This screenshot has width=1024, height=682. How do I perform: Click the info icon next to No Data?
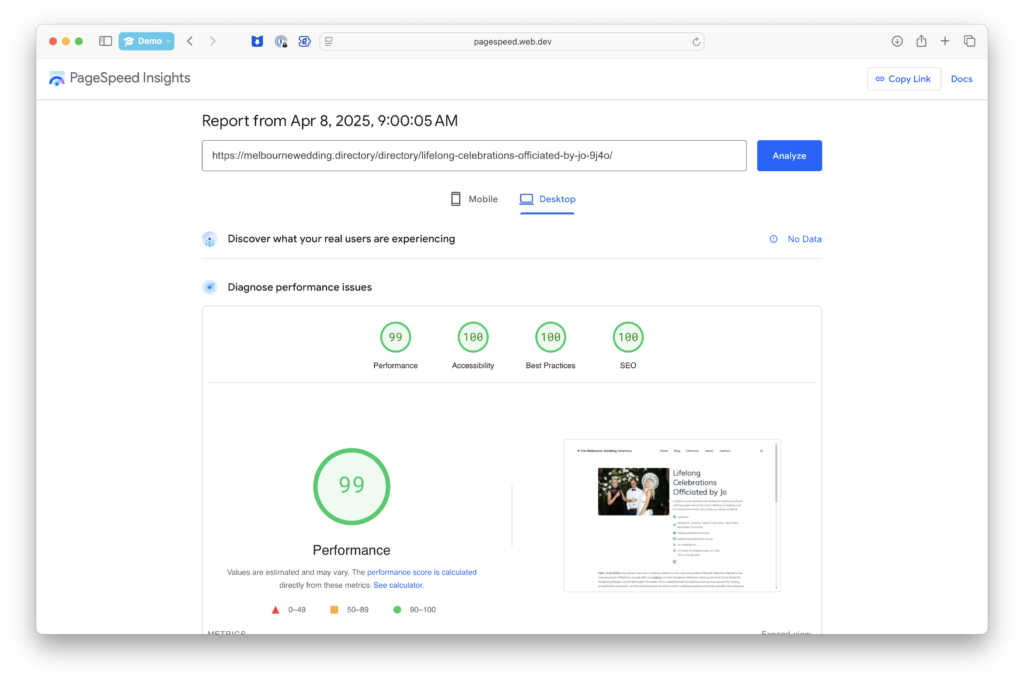773,239
